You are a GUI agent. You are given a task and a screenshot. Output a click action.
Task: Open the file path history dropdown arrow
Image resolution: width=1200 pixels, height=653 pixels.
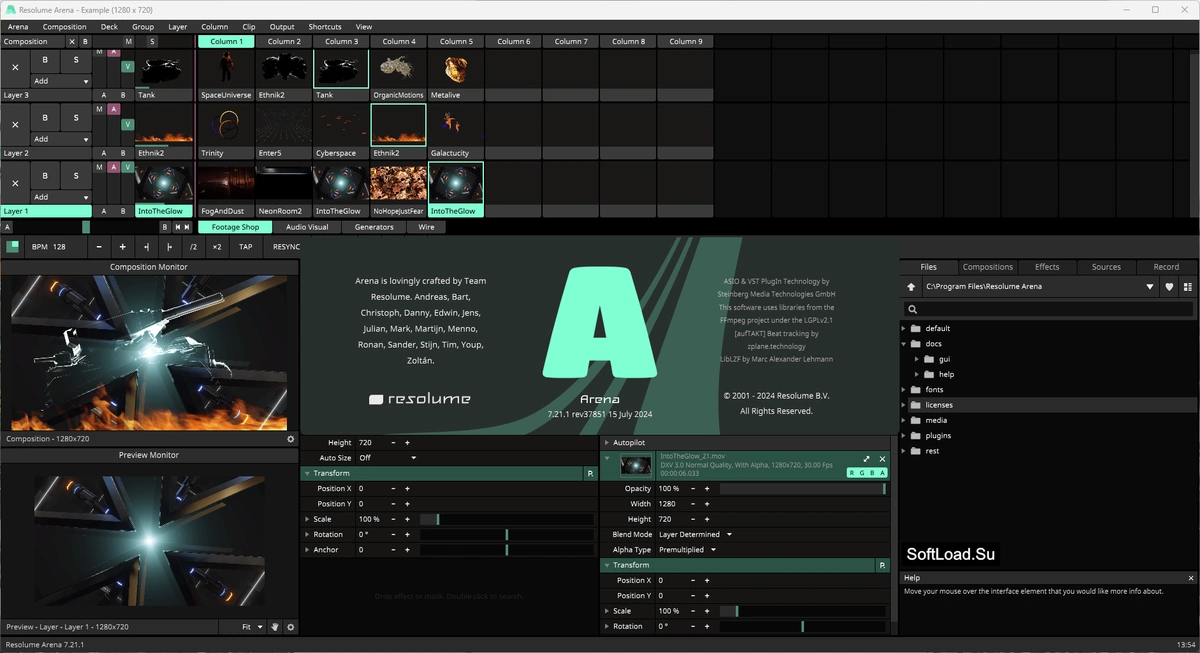pyautogui.click(x=1150, y=287)
